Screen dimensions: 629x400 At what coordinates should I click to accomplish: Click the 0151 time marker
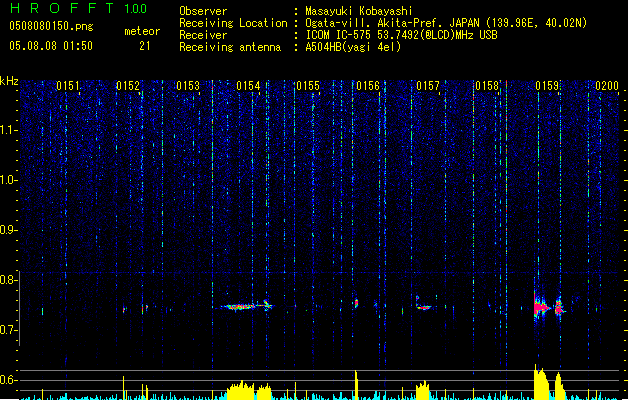click(x=68, y=86)
